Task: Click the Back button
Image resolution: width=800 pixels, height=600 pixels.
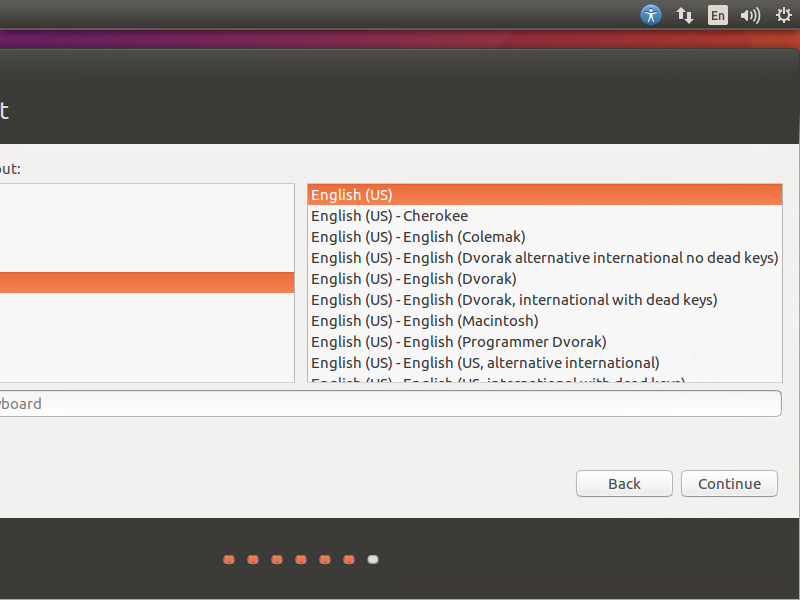Action: tap(624, 484)
